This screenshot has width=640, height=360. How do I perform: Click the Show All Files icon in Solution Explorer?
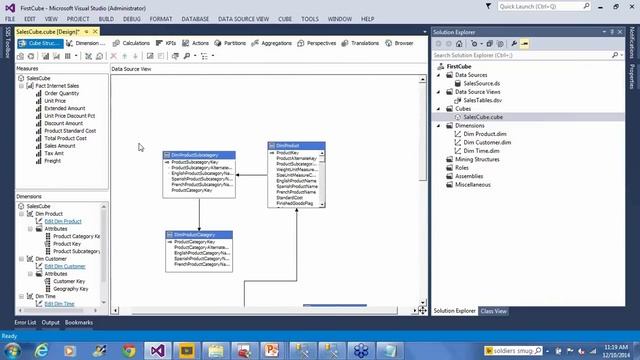point(500,44)
